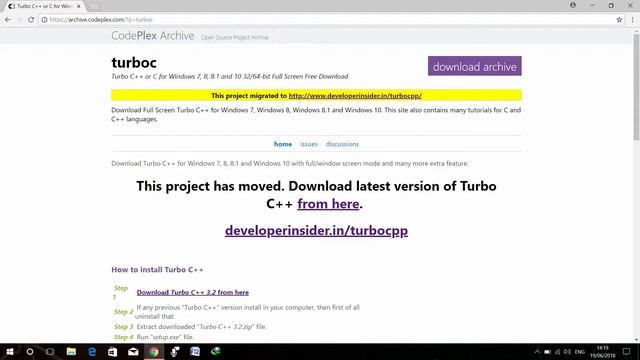Switch to the home tab
The image size is (640, 360).
click(x=282, y=144)
